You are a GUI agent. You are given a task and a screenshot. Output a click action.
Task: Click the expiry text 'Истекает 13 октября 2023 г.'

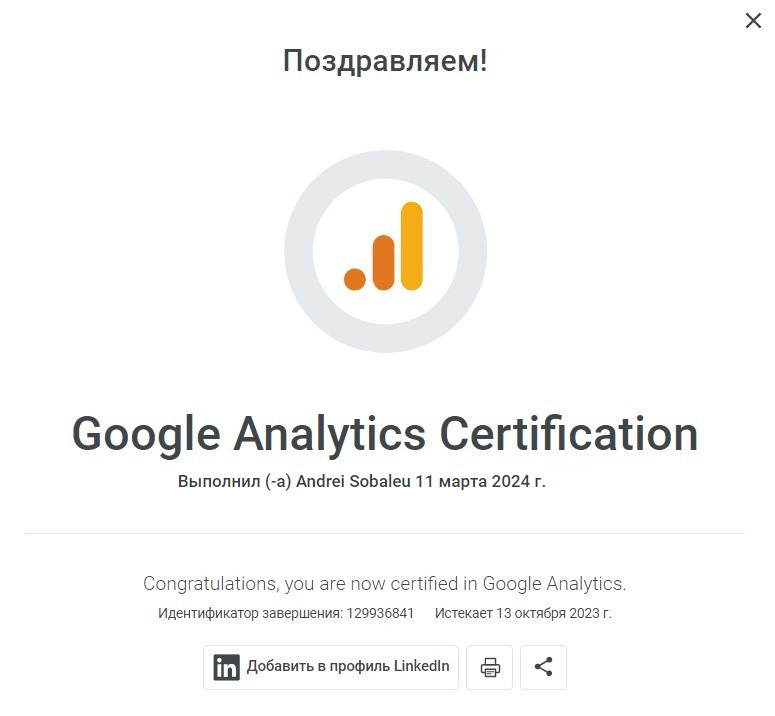523,613
